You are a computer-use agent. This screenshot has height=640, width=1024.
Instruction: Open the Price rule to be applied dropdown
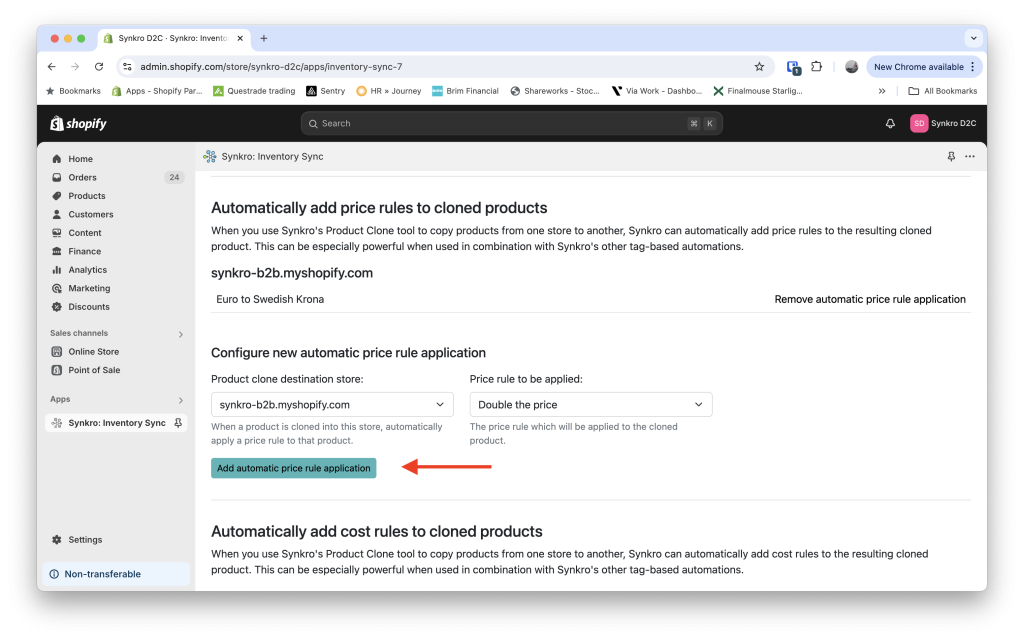coord(590,404)
